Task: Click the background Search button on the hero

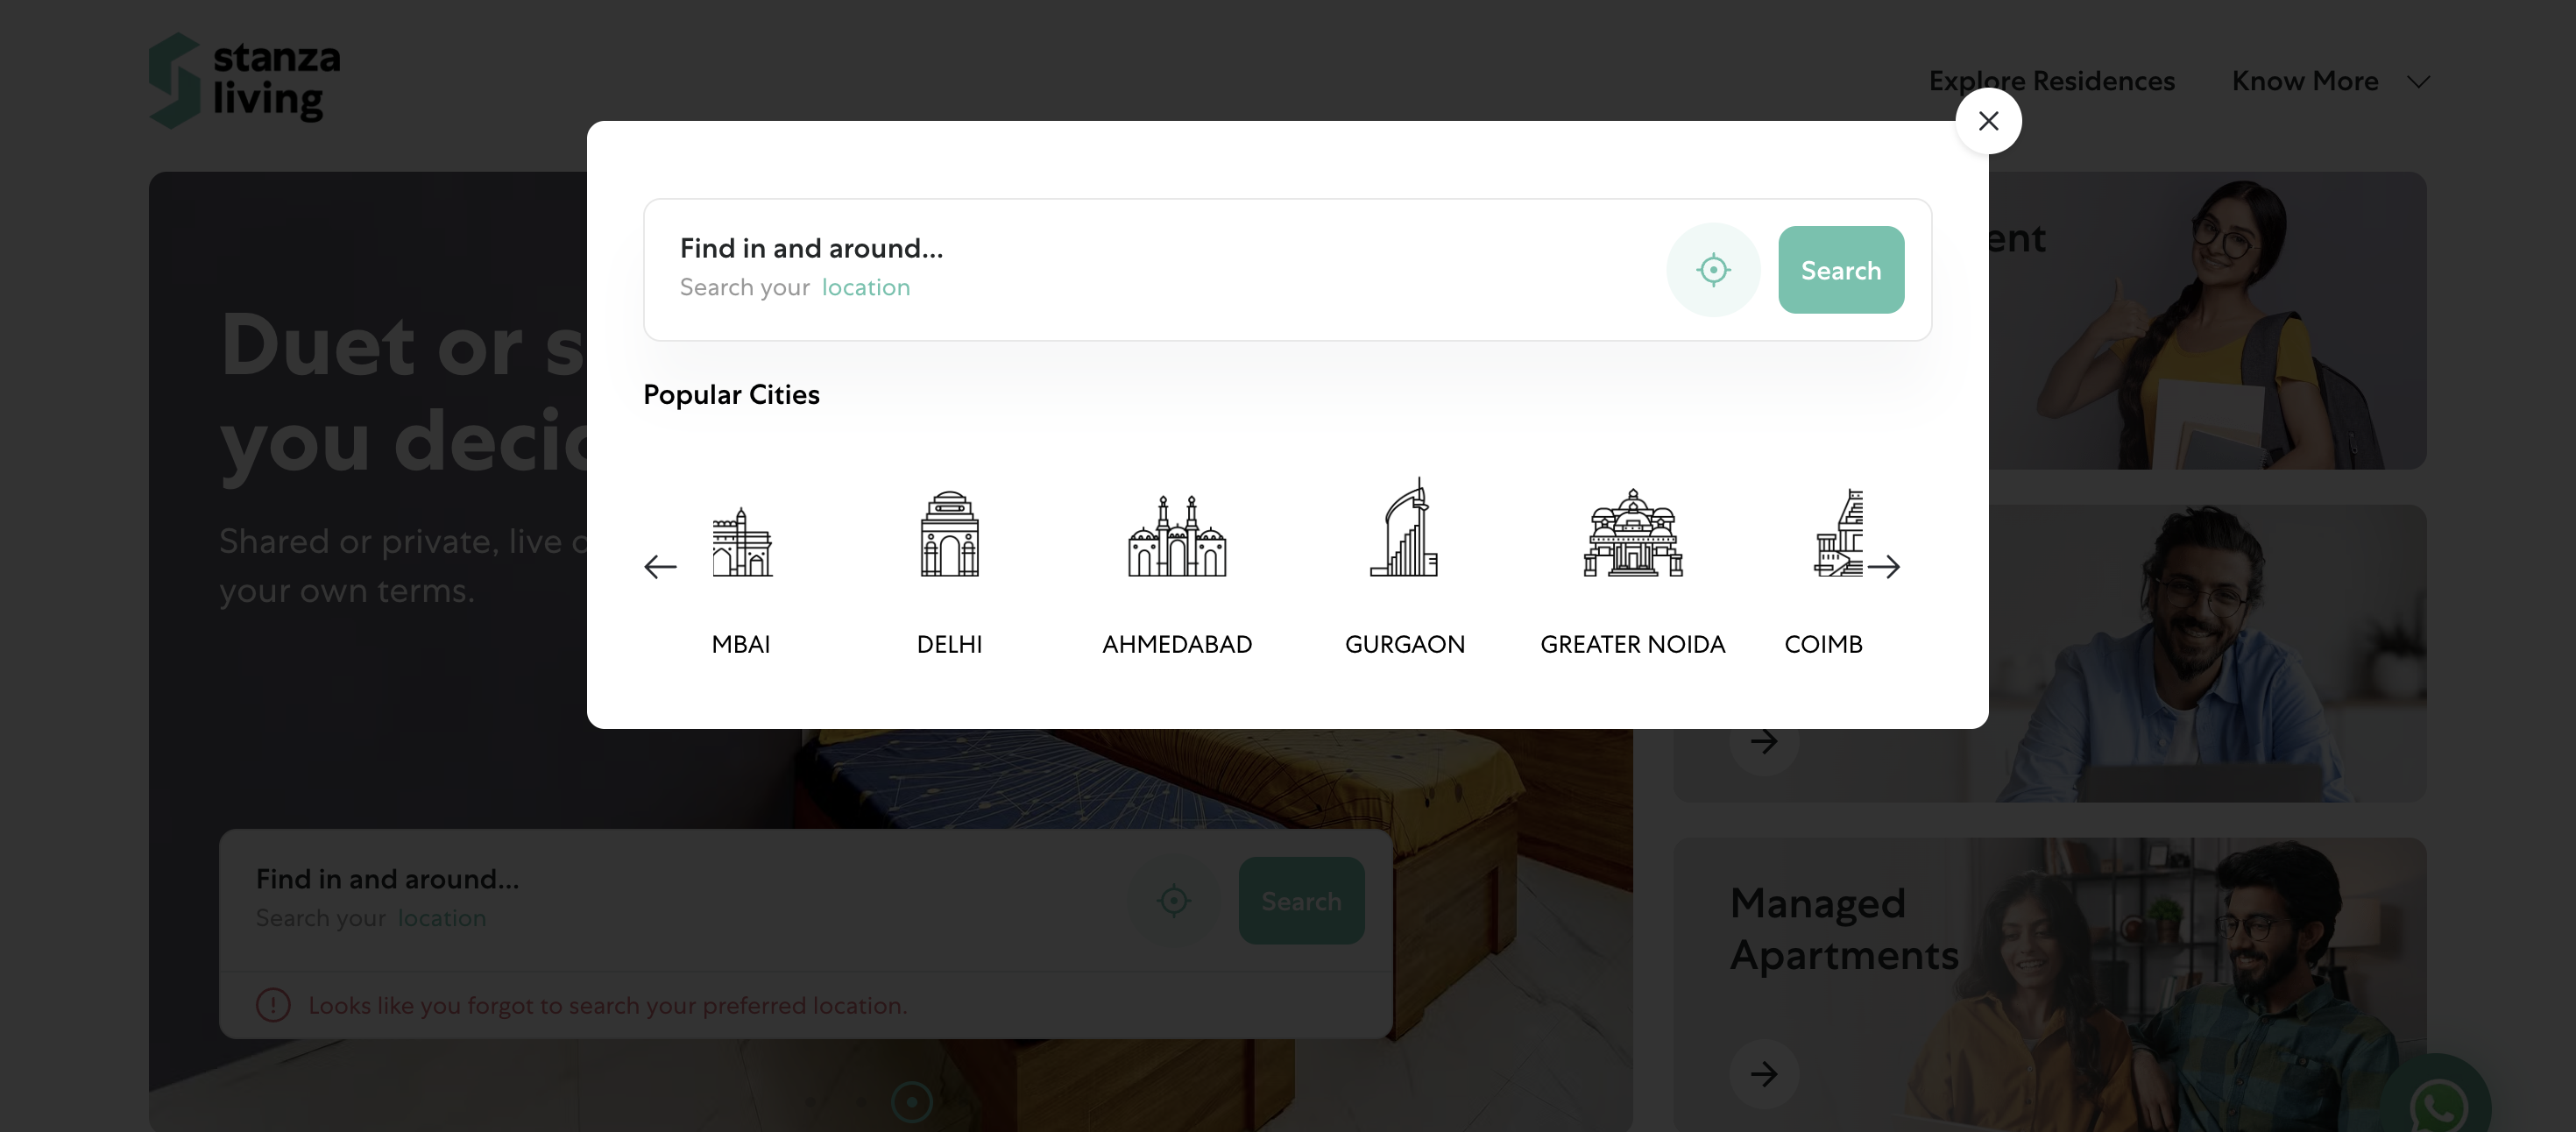Action: [x=1301, y=901]
